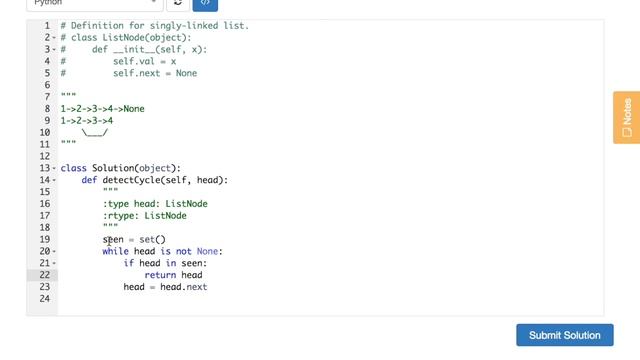
Task: Click the Submit Solution button
Action: (564, 335)
